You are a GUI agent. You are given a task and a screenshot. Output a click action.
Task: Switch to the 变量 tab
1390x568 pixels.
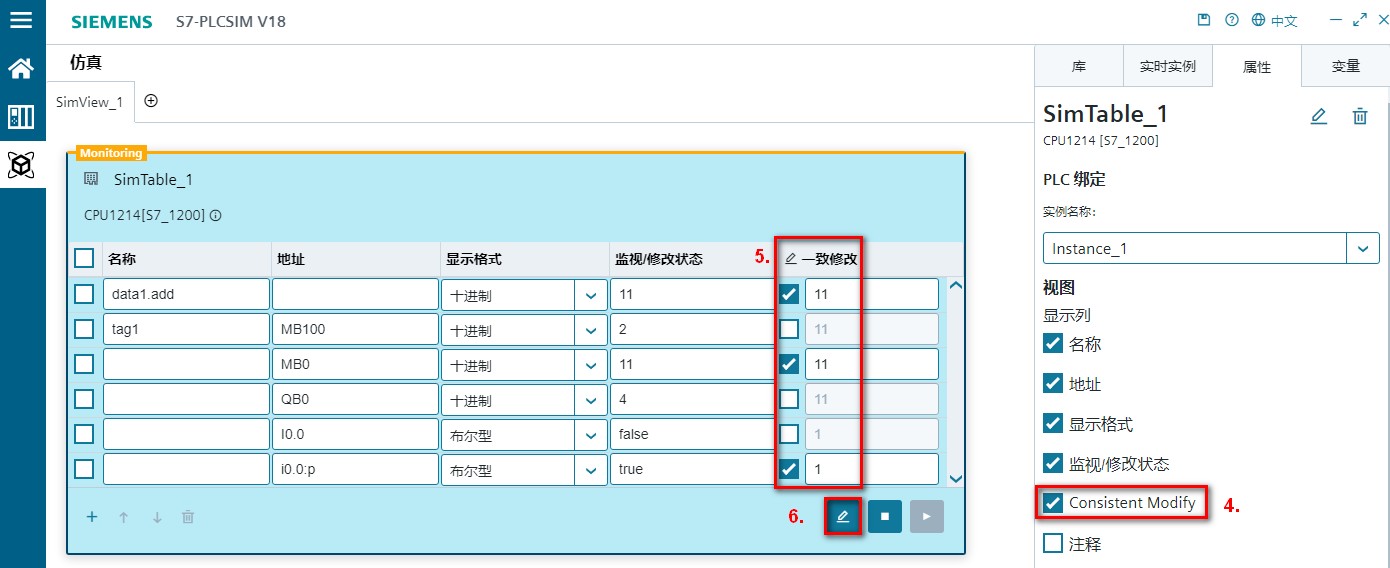[x=1346, y=66]
